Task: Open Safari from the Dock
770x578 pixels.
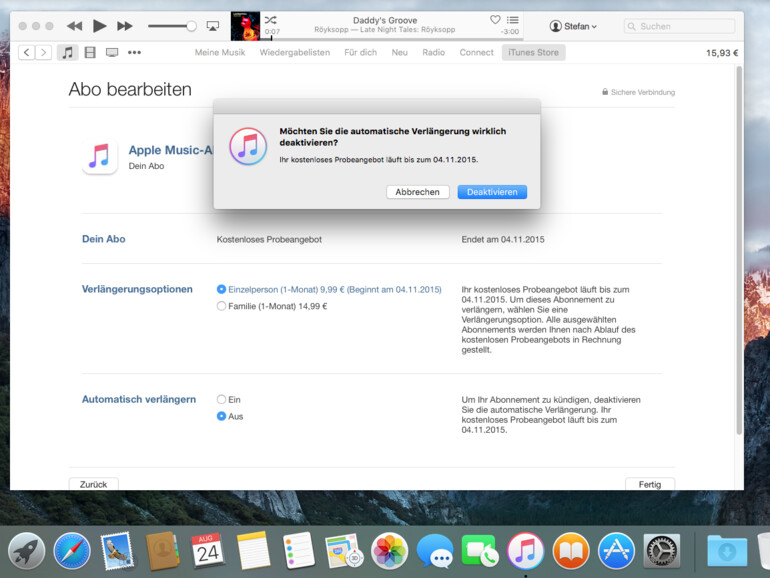Action: [x=72, y=550]
